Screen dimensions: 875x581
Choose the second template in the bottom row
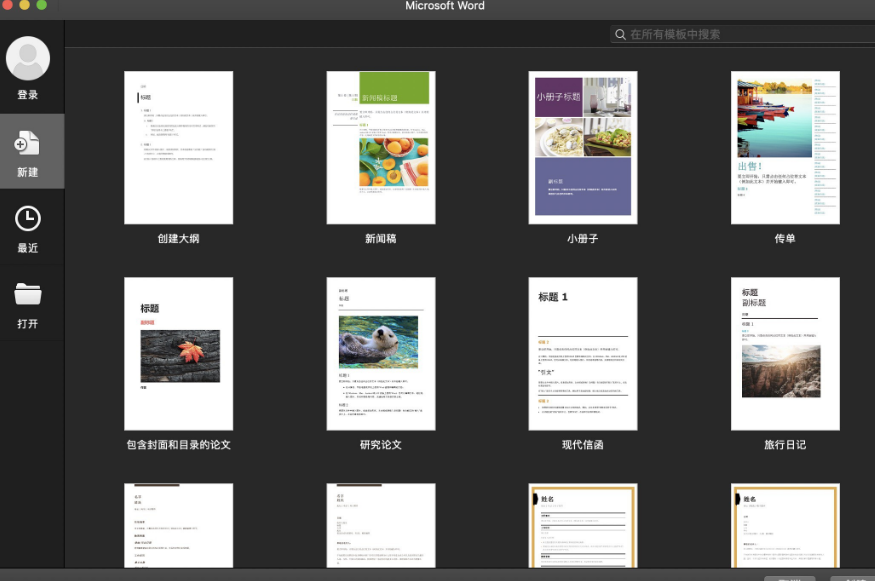[x=381, y=525]
